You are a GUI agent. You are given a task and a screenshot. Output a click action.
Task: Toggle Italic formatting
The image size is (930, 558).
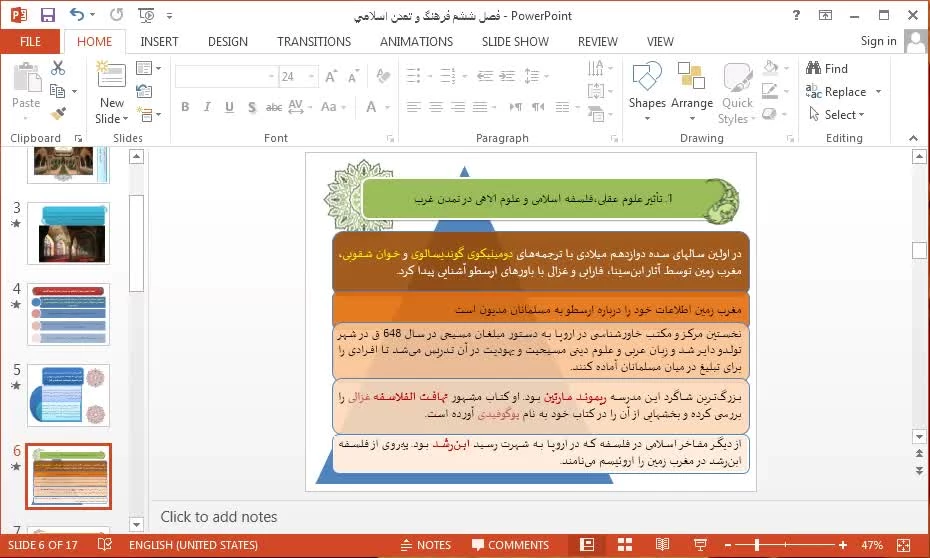point(207,107)
